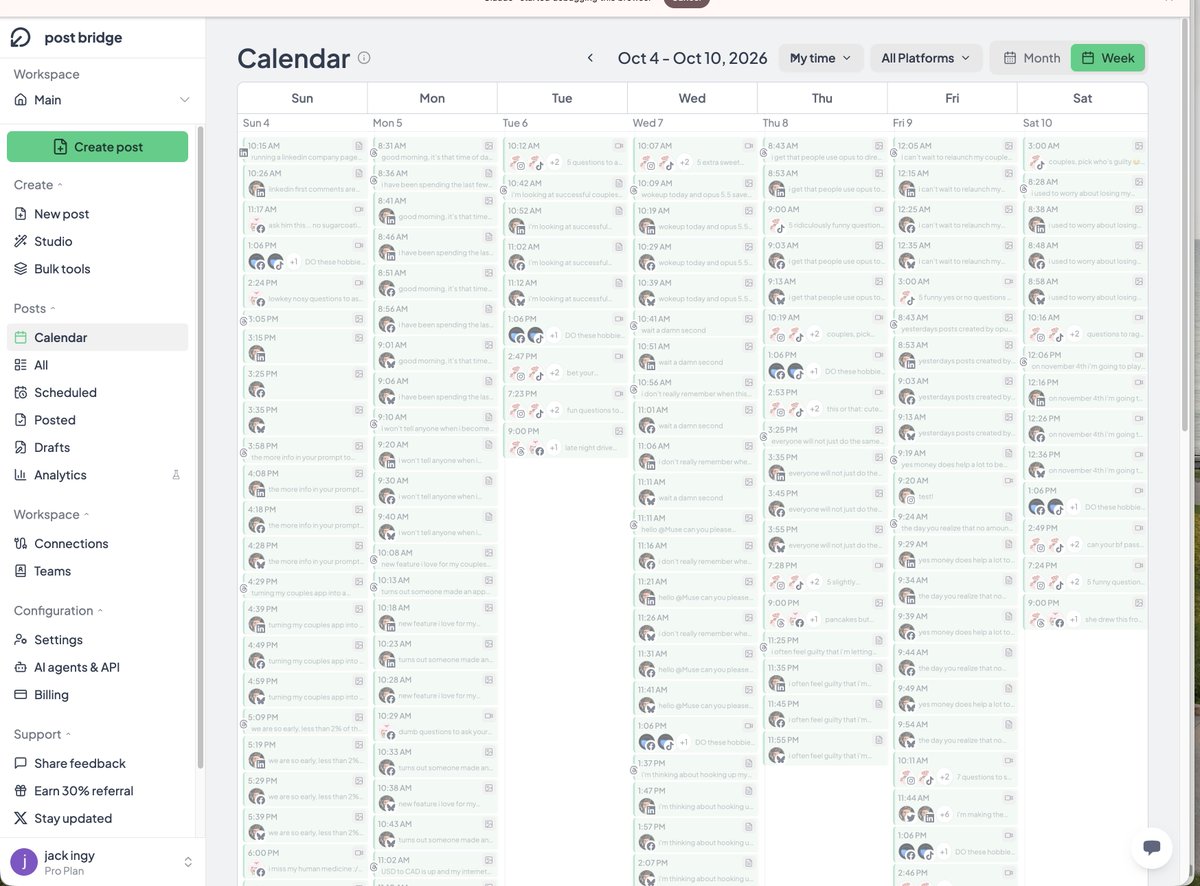
Task: Go to previous week with left arrow
Action: coord(590,58)
